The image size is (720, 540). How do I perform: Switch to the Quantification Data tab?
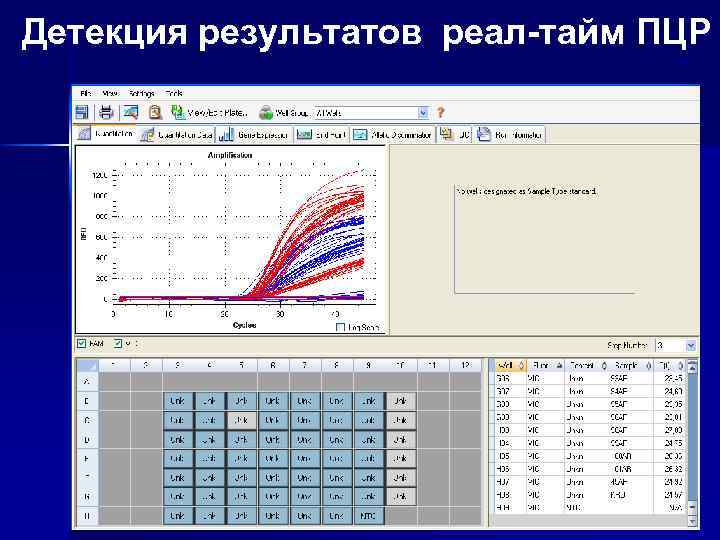pyautogui.click(x=176, y=135)
